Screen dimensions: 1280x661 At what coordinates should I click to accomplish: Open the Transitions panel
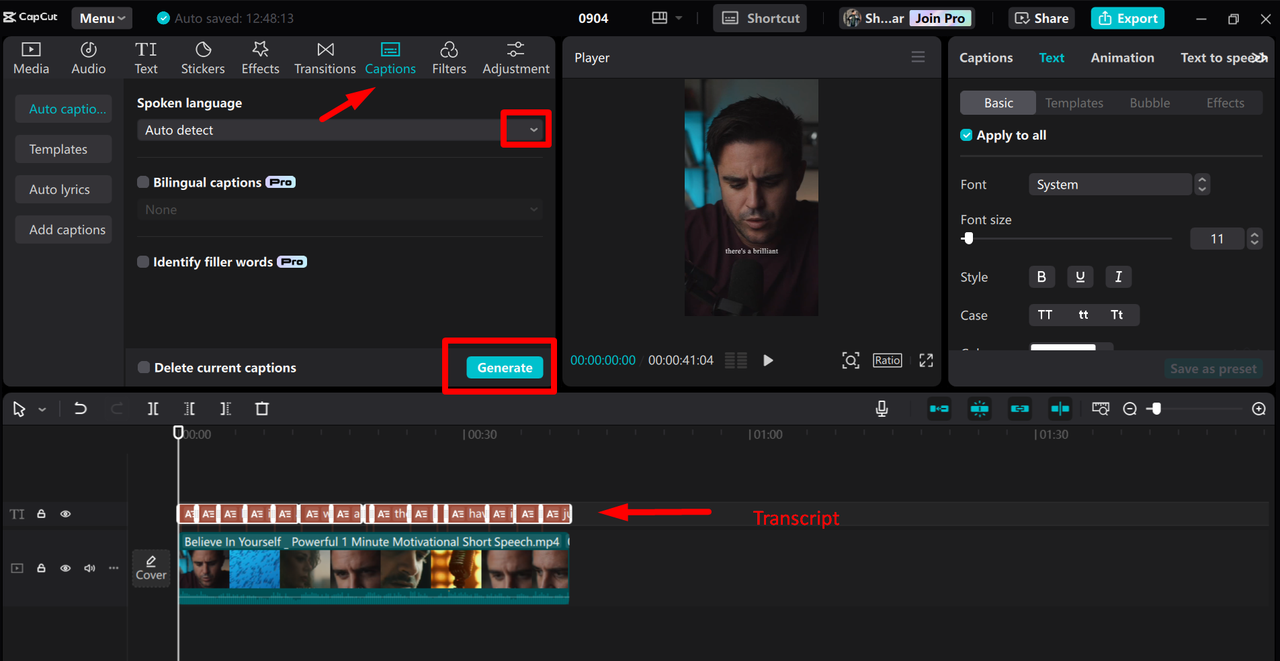[325, 58]
